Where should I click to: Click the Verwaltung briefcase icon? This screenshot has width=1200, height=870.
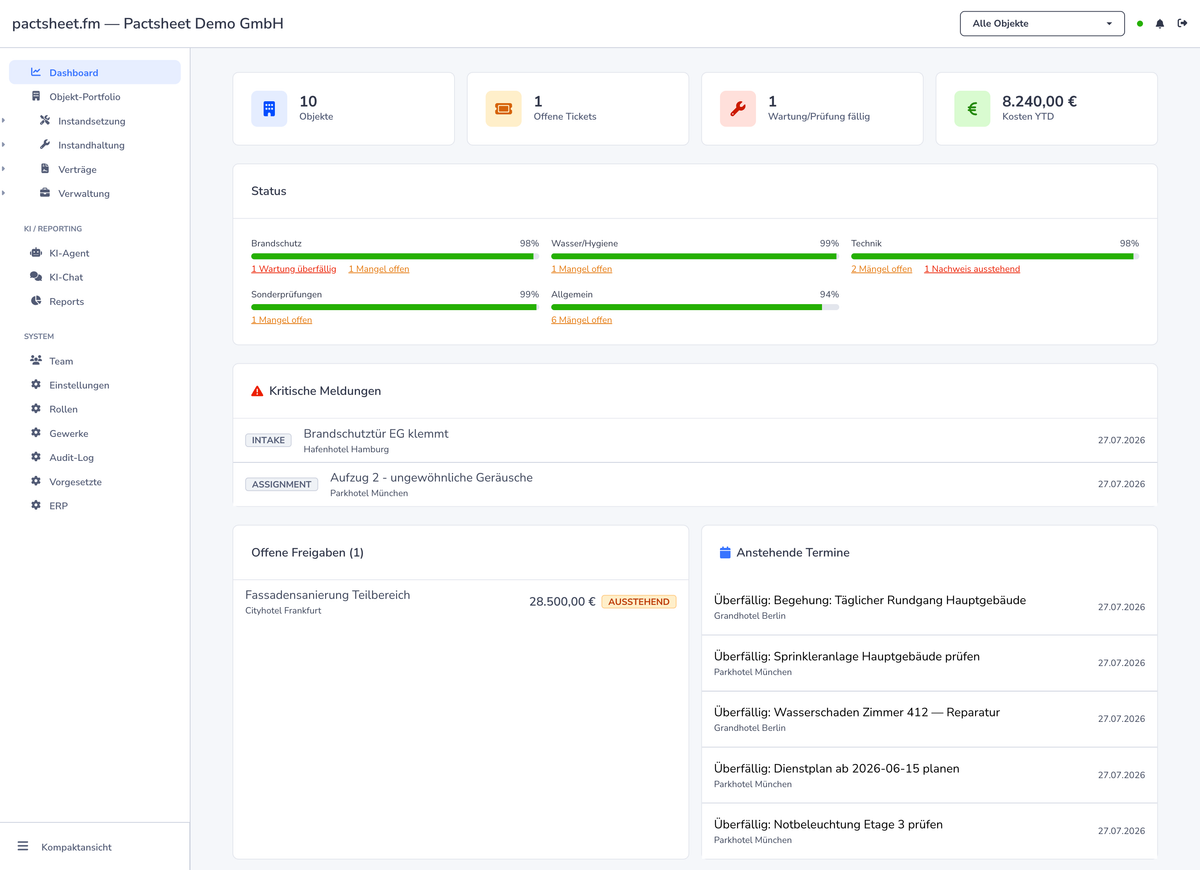pos(45,193)
